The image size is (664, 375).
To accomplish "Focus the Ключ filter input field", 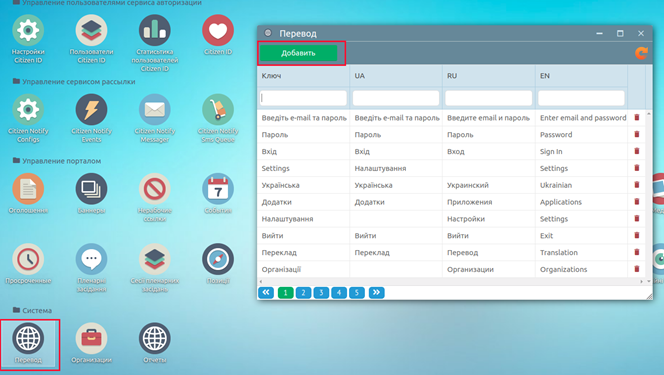I will [x=303, y=98].
